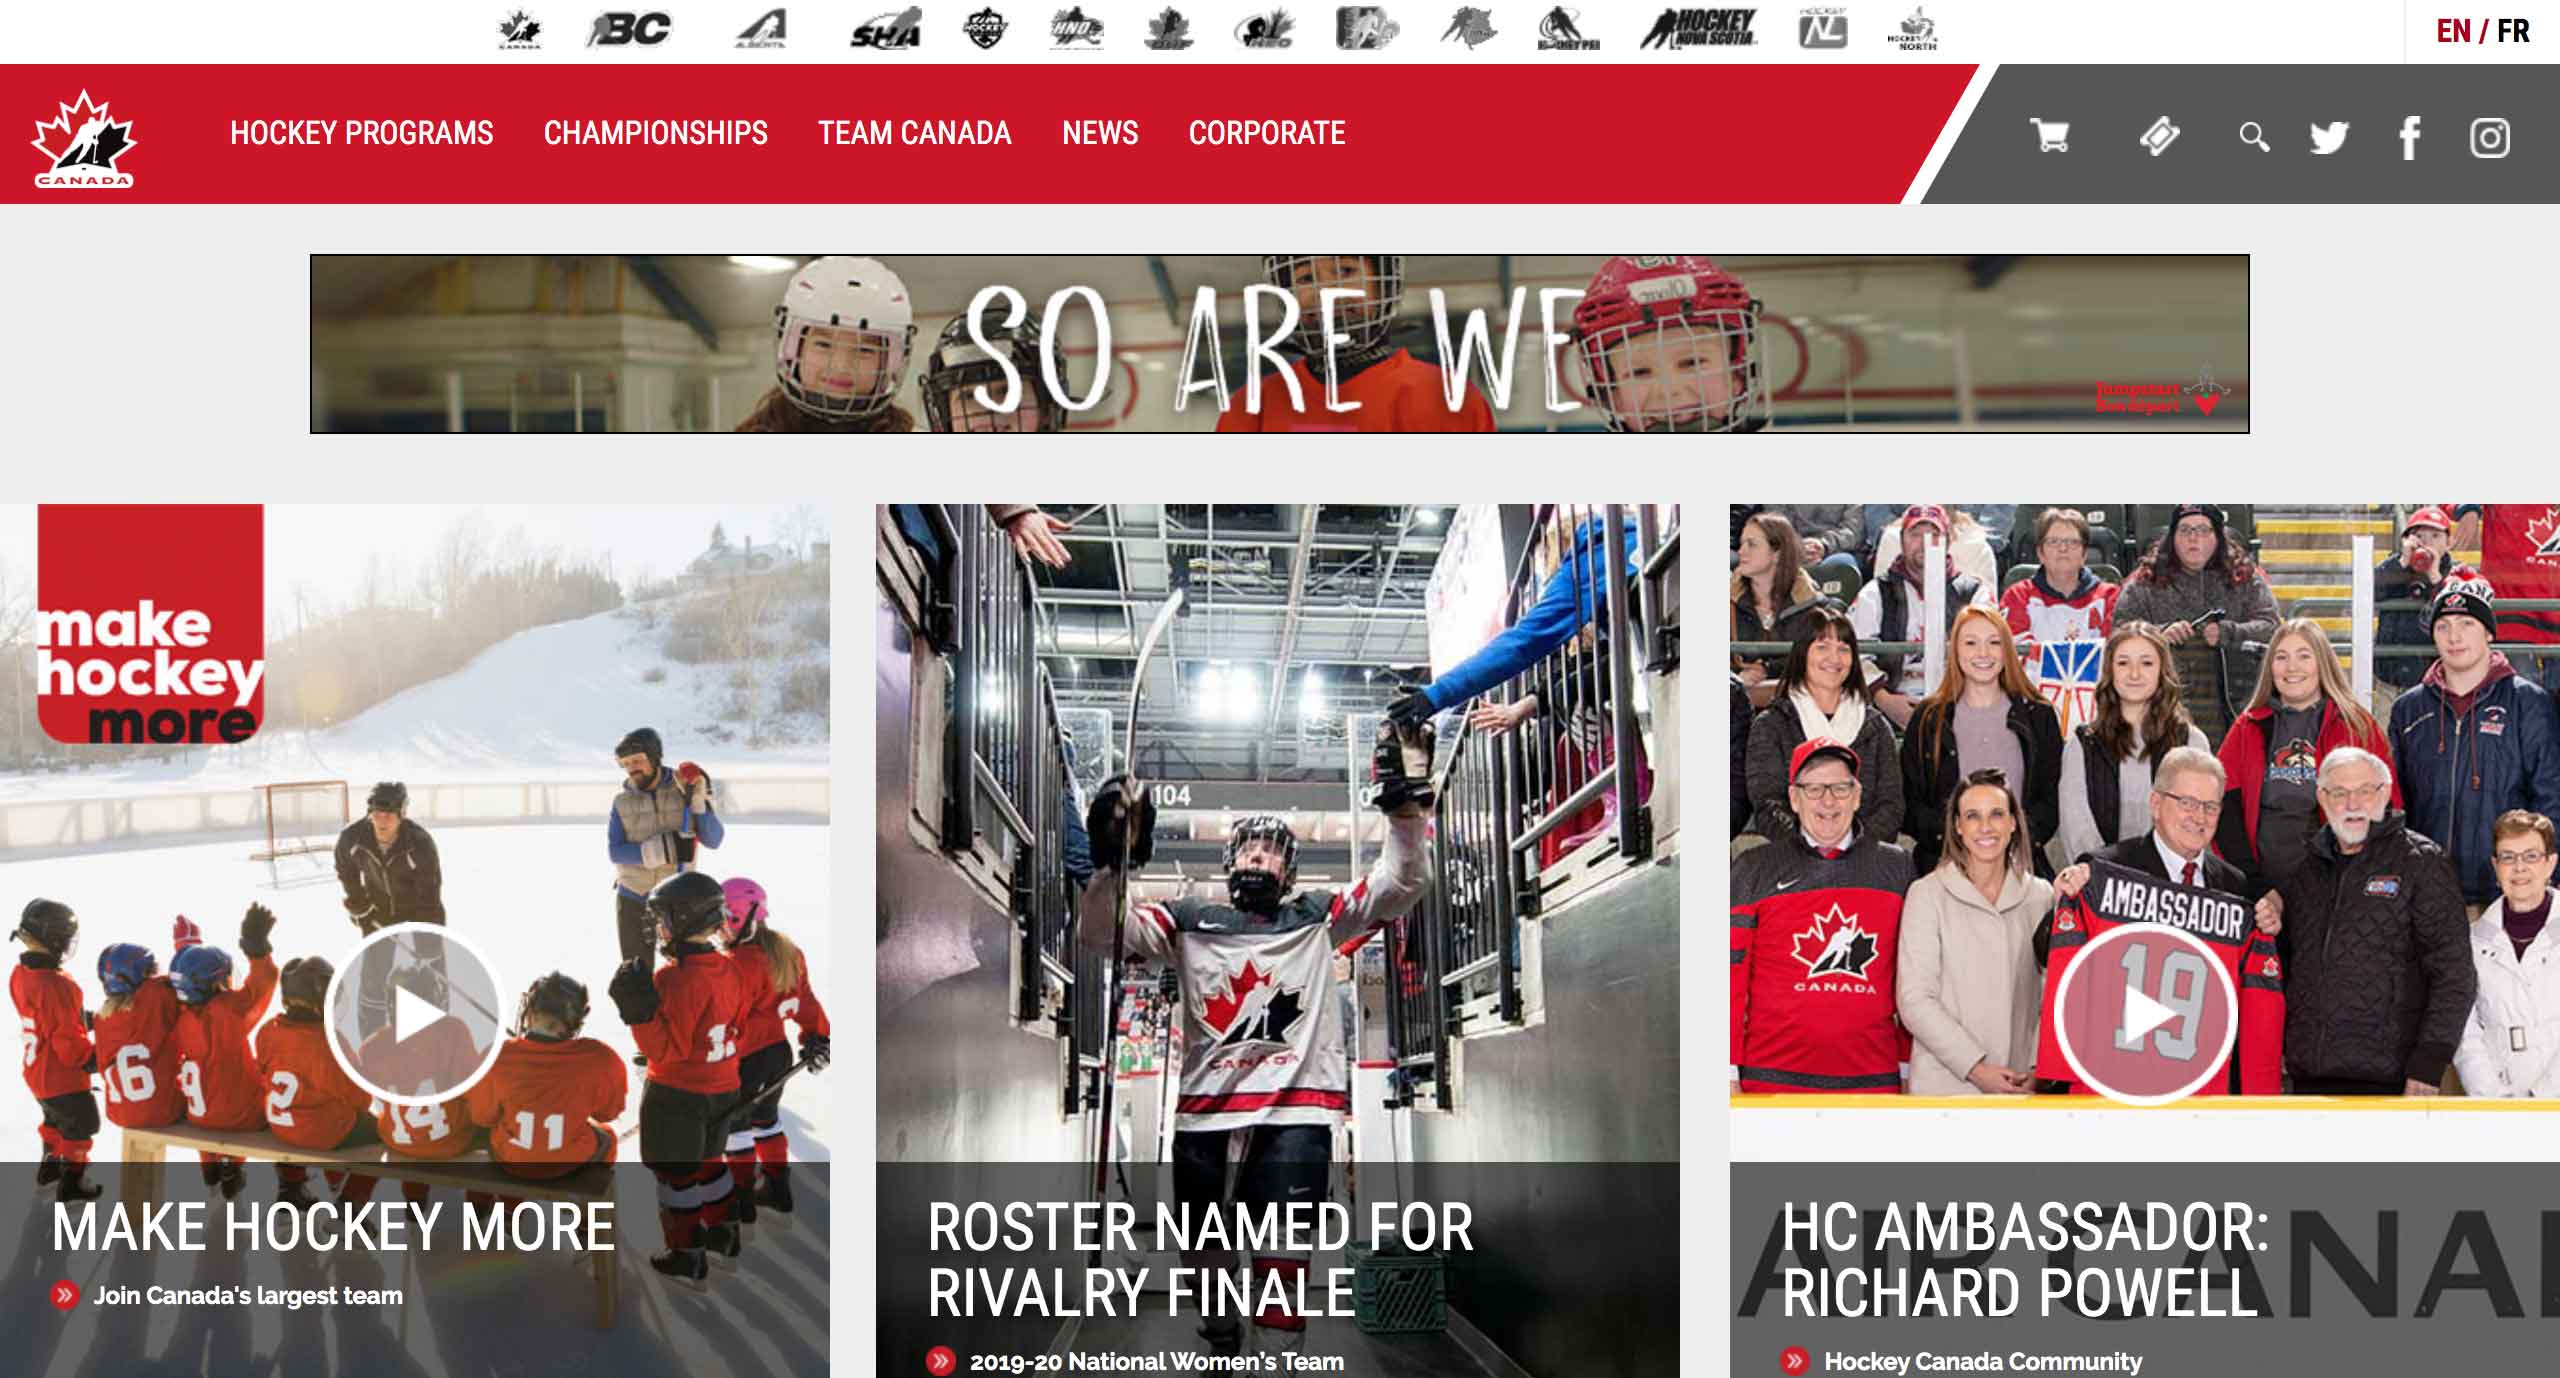
Task: Go to the SHA Saskatchewan hockey logo
Action: tap(886, 29)
